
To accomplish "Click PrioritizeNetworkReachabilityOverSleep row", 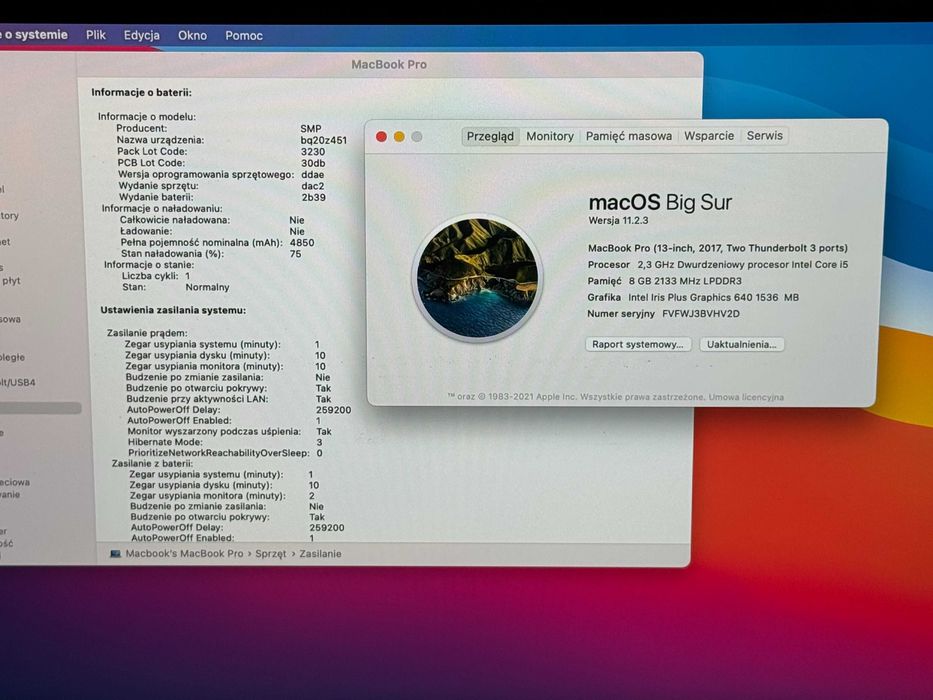I will point(226,453).
